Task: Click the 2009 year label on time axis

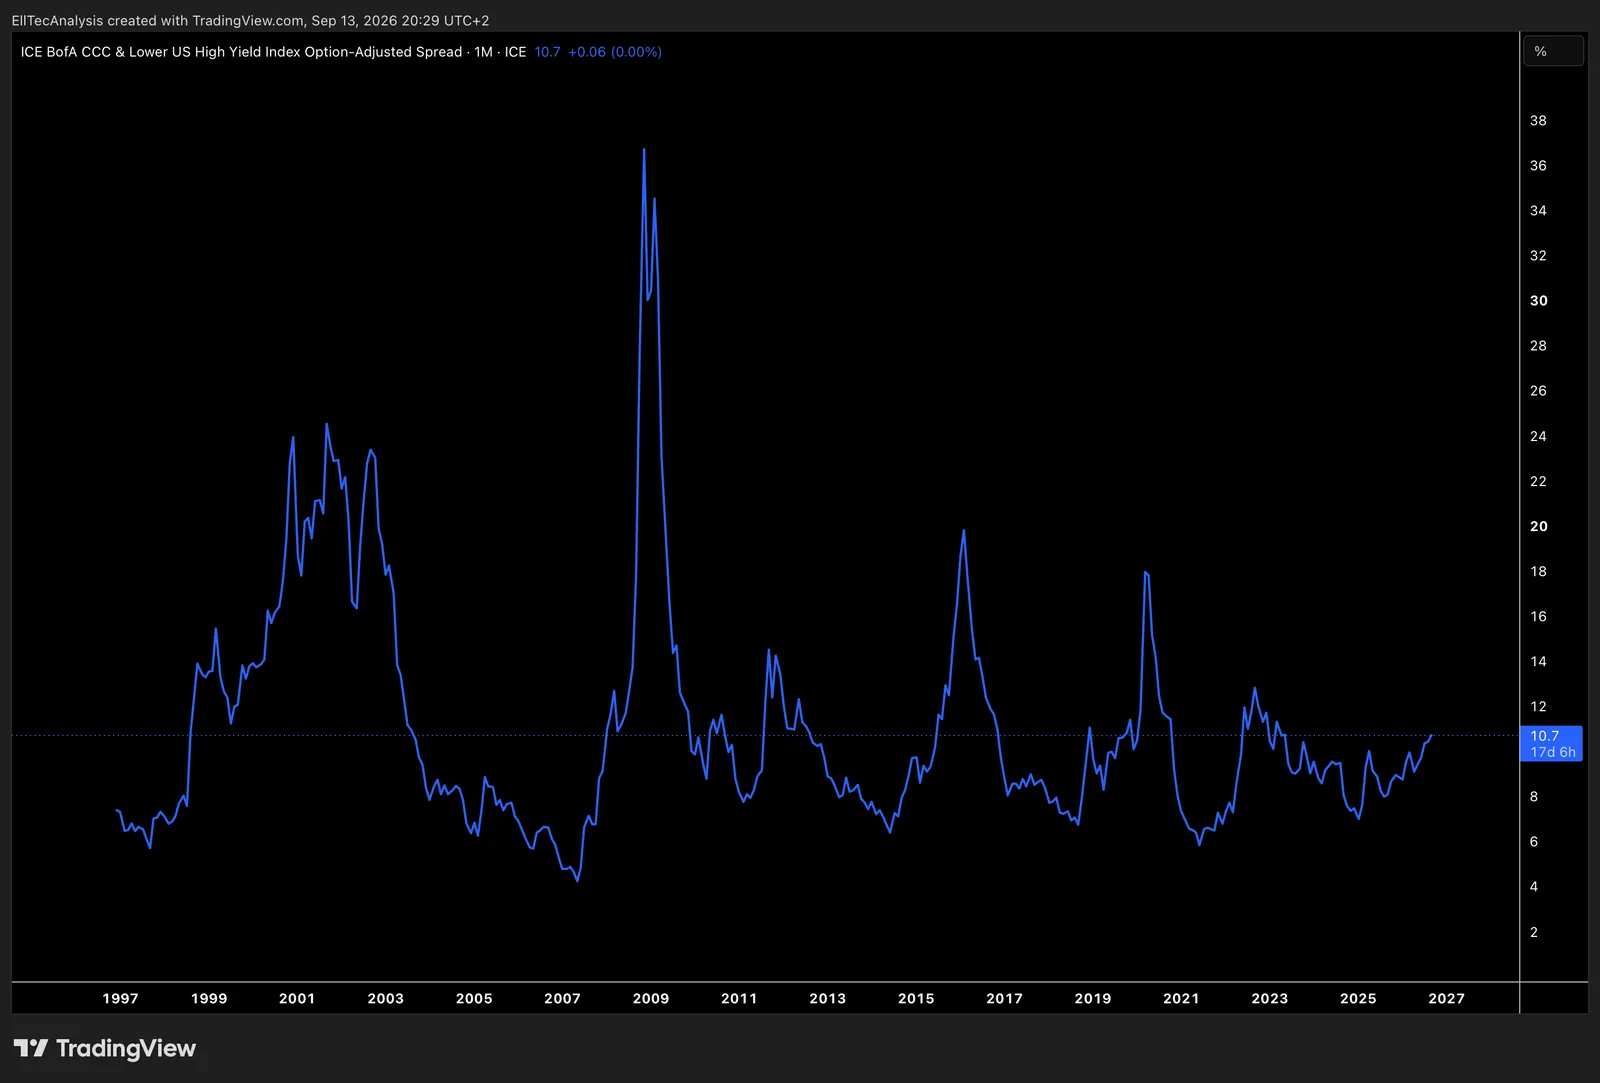Action: pos(651,998)
